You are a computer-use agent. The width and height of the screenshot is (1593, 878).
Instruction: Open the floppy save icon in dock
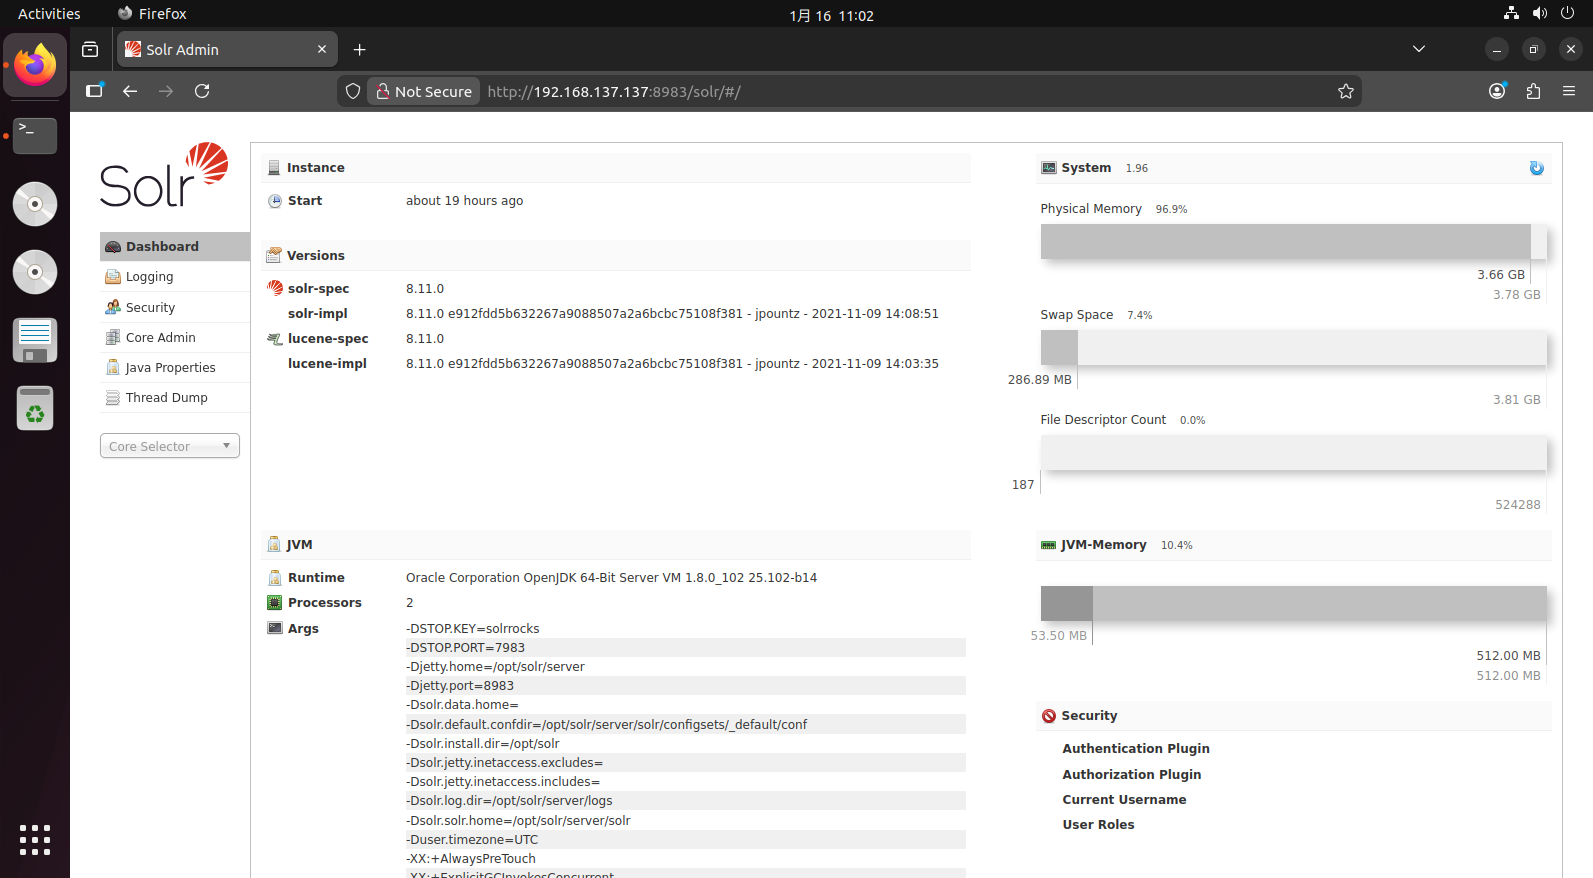coord(35,340)
